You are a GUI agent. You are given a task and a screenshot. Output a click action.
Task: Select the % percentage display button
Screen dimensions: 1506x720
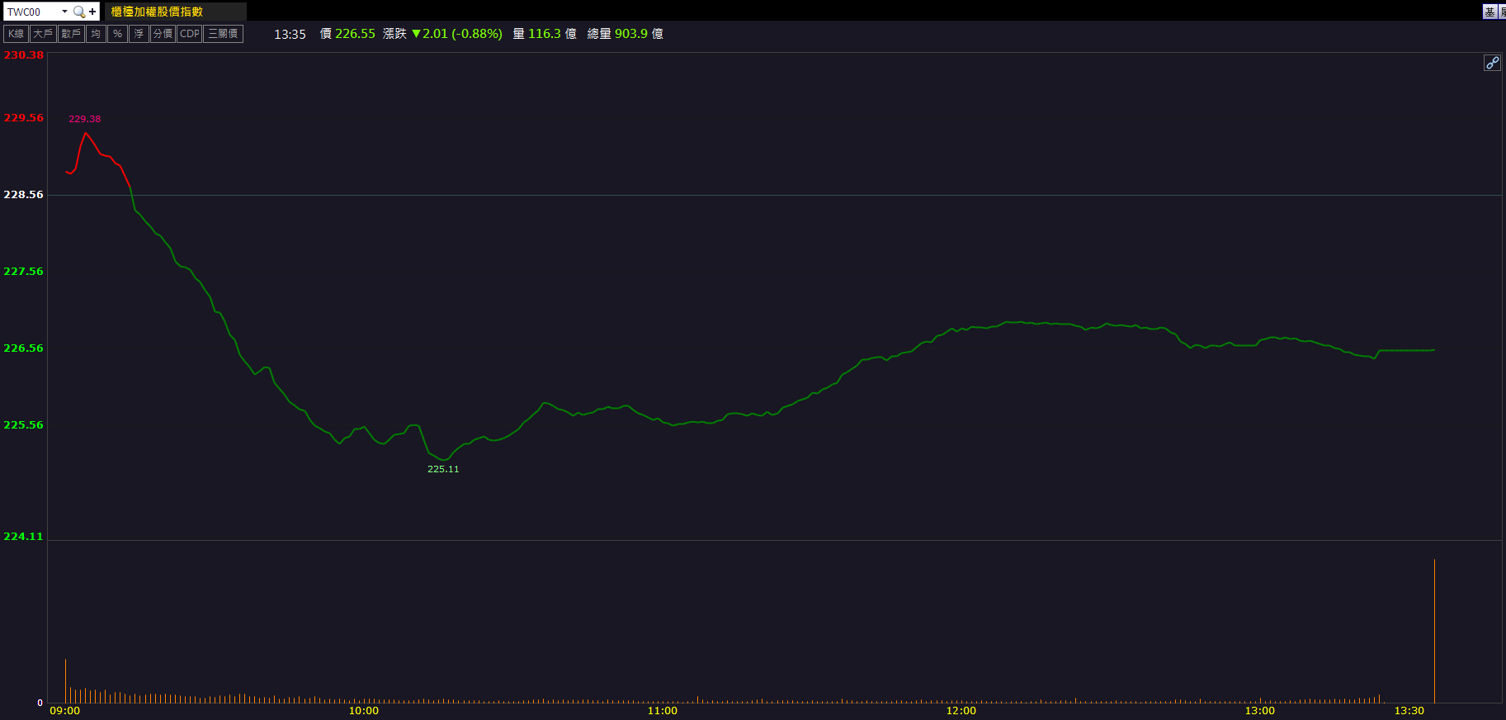117,34
